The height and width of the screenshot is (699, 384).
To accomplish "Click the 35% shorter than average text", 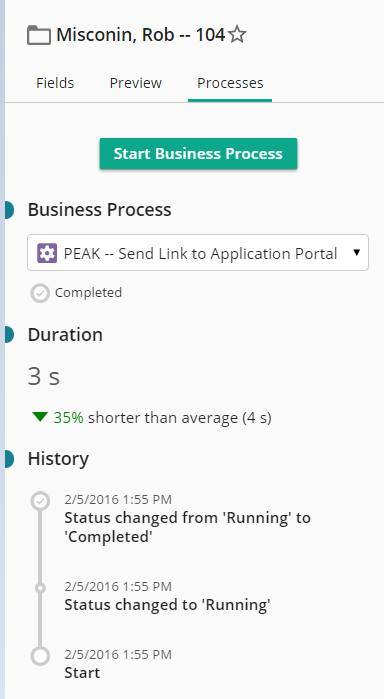I will 162,418.
